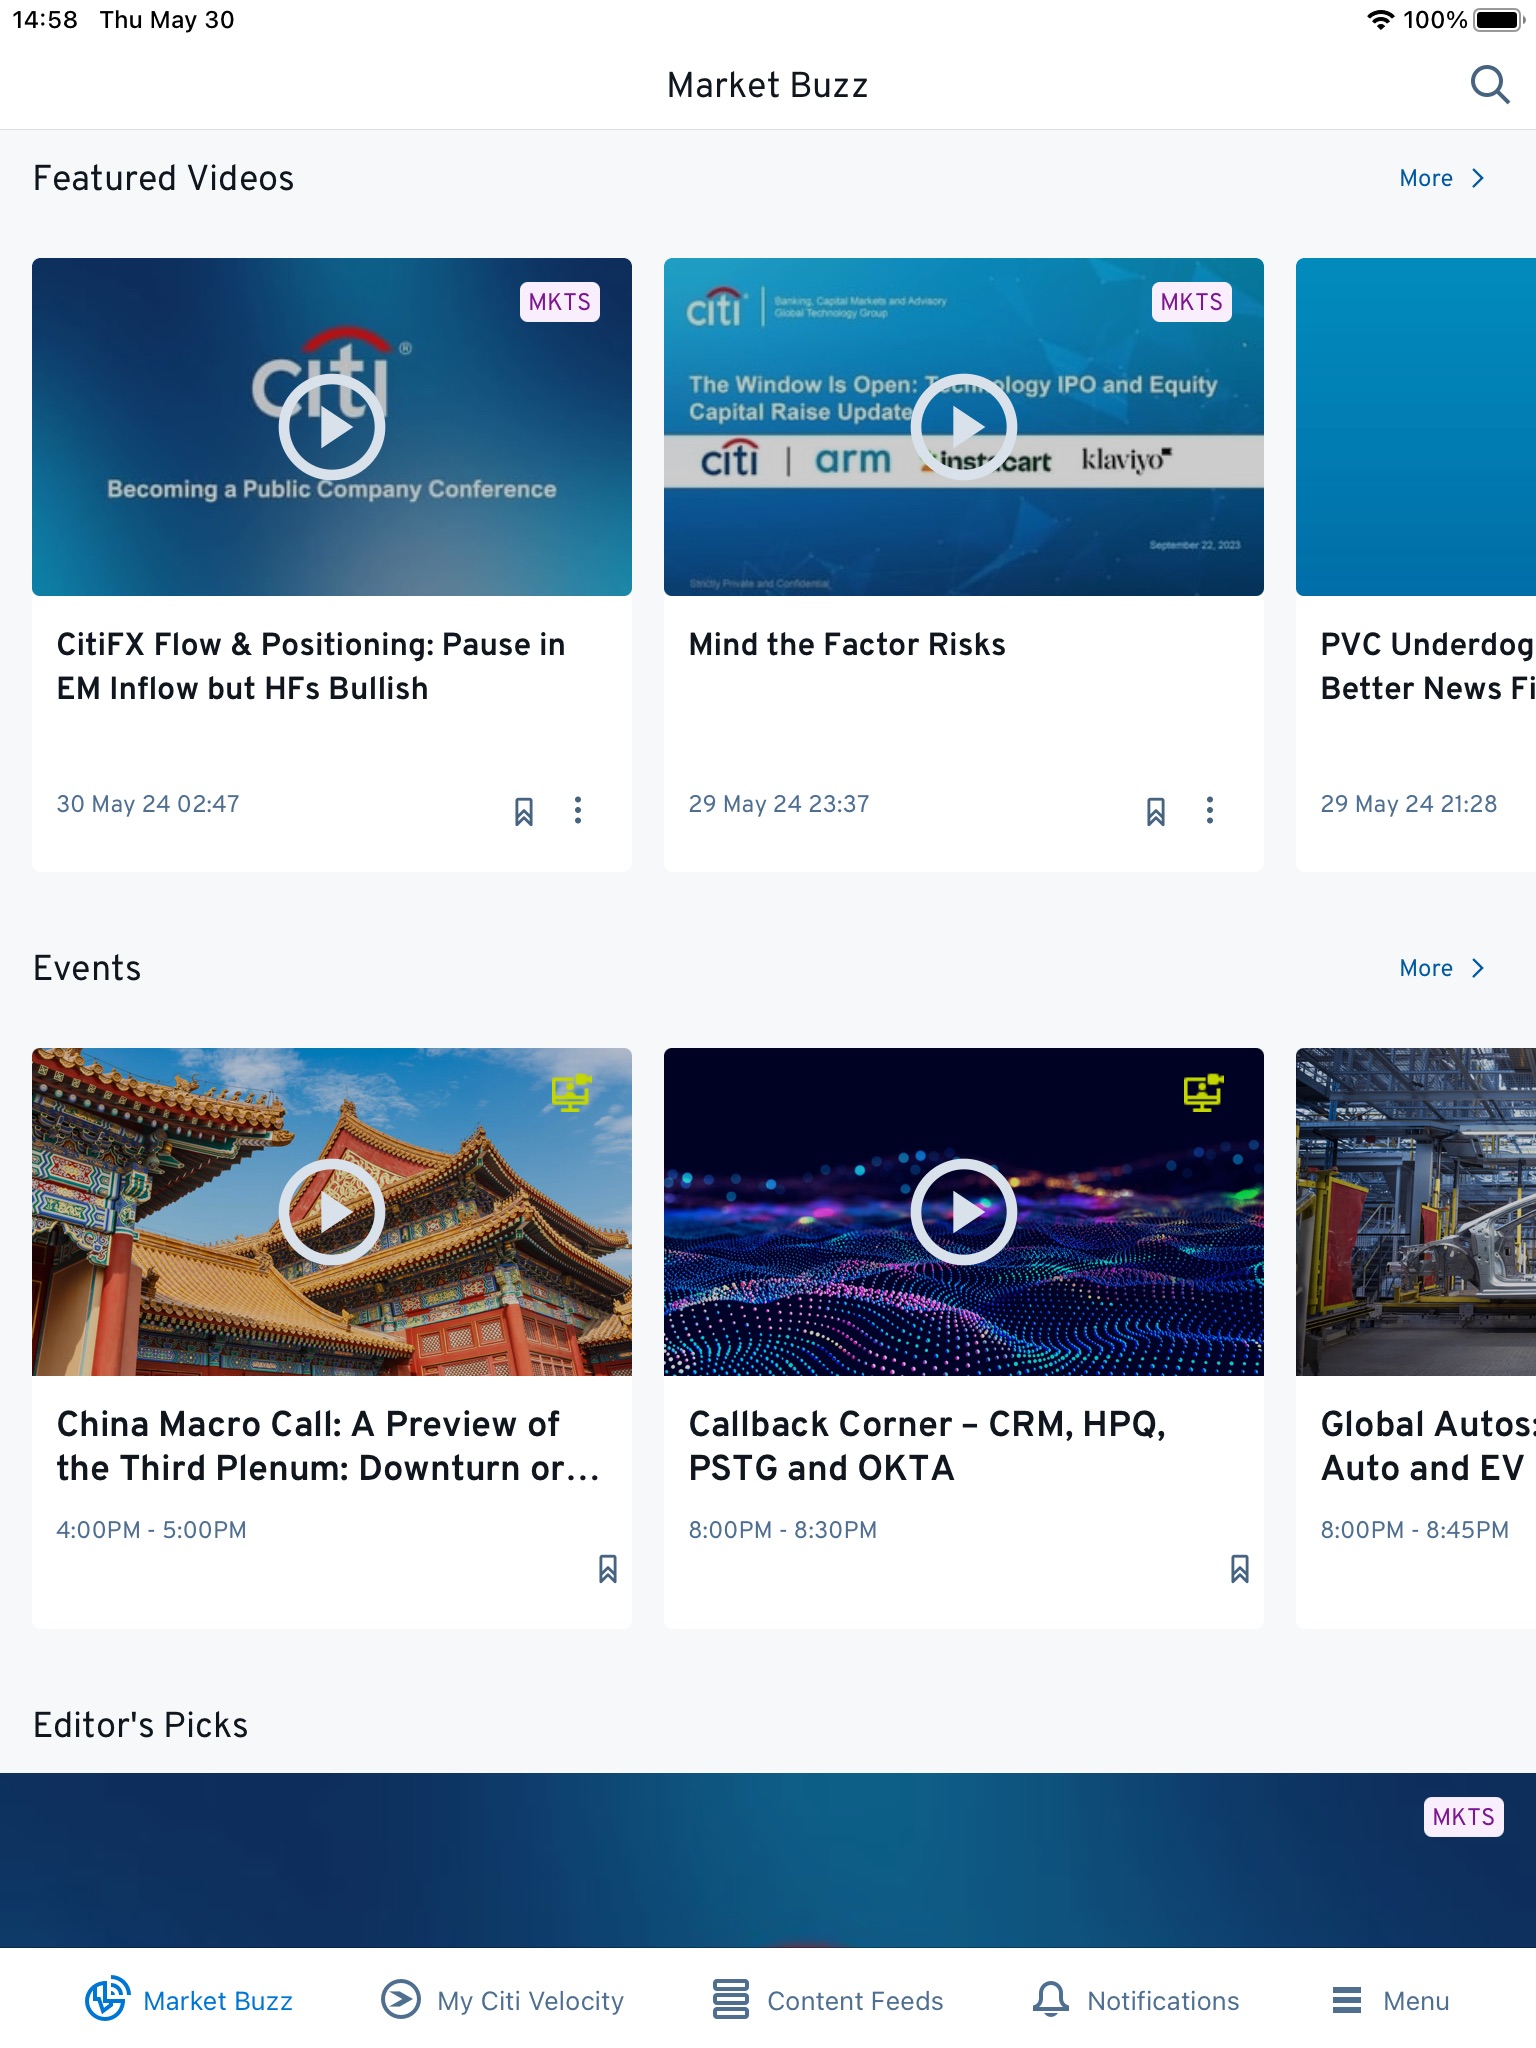
Task: Play the Mind the Factor Risks video
Action: pyautogui.click(x=964, y=427)
